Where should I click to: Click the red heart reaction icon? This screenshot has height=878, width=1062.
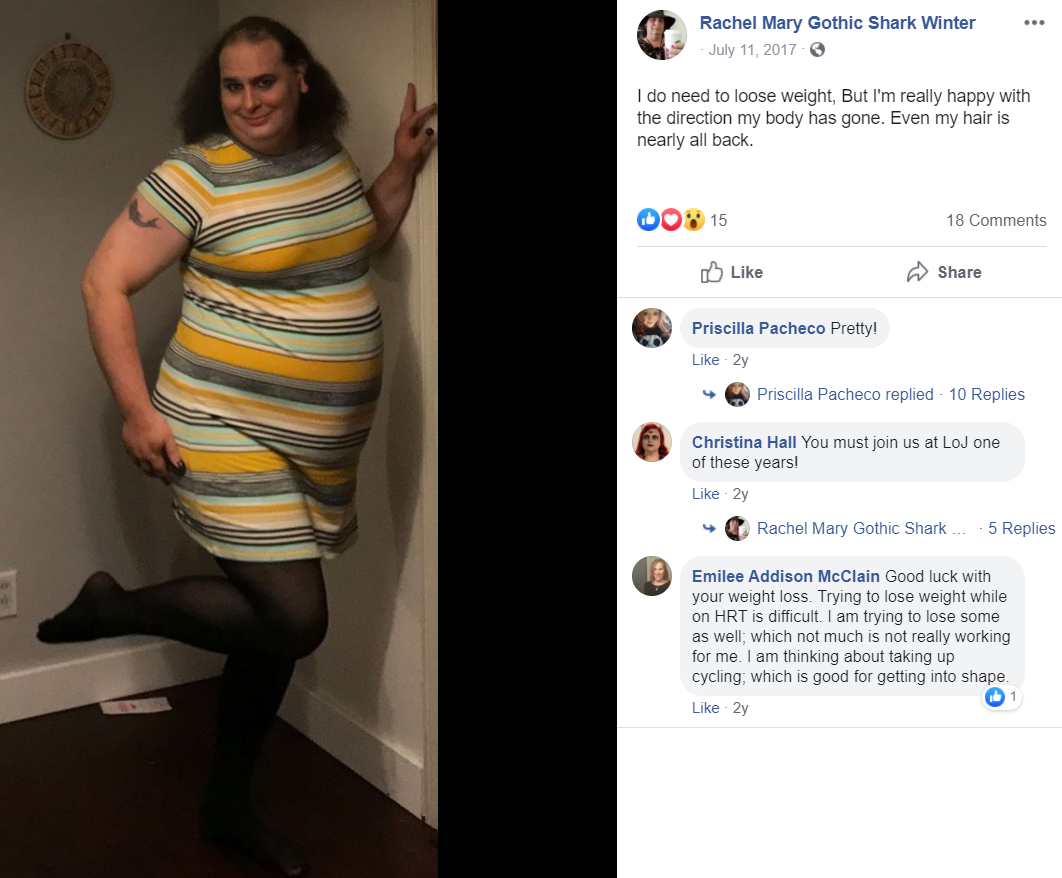[671, 220]
